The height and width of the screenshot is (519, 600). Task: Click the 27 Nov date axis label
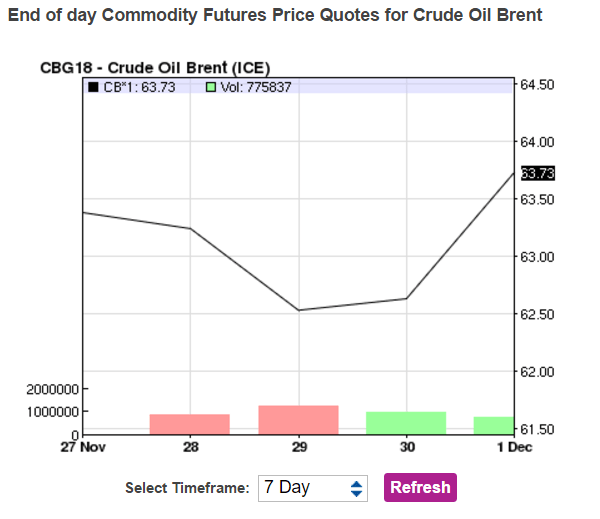click(x=82, y=447)
